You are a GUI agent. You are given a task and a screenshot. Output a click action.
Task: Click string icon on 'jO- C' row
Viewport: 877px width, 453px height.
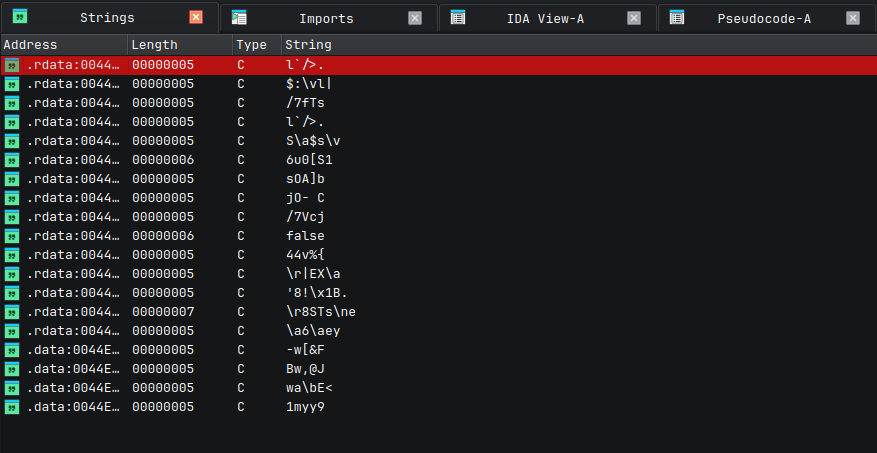(x=12, y=199)
